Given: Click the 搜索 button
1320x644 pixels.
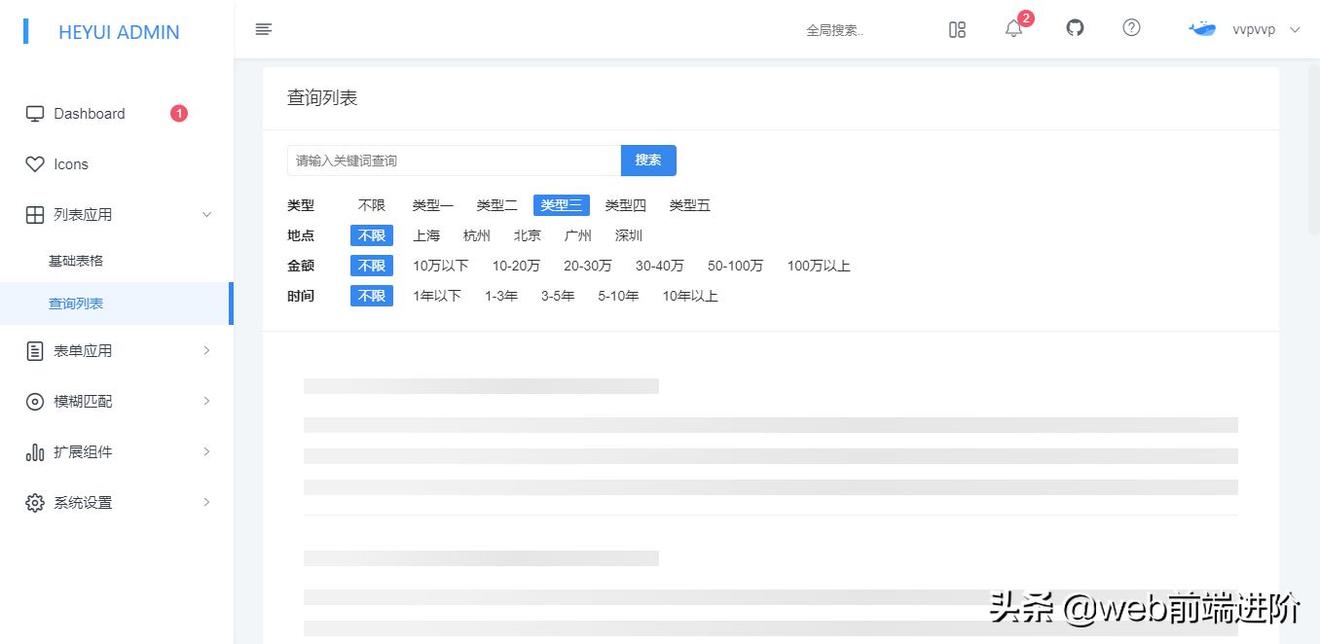Looking at the screenshot, I should (648, 160).
